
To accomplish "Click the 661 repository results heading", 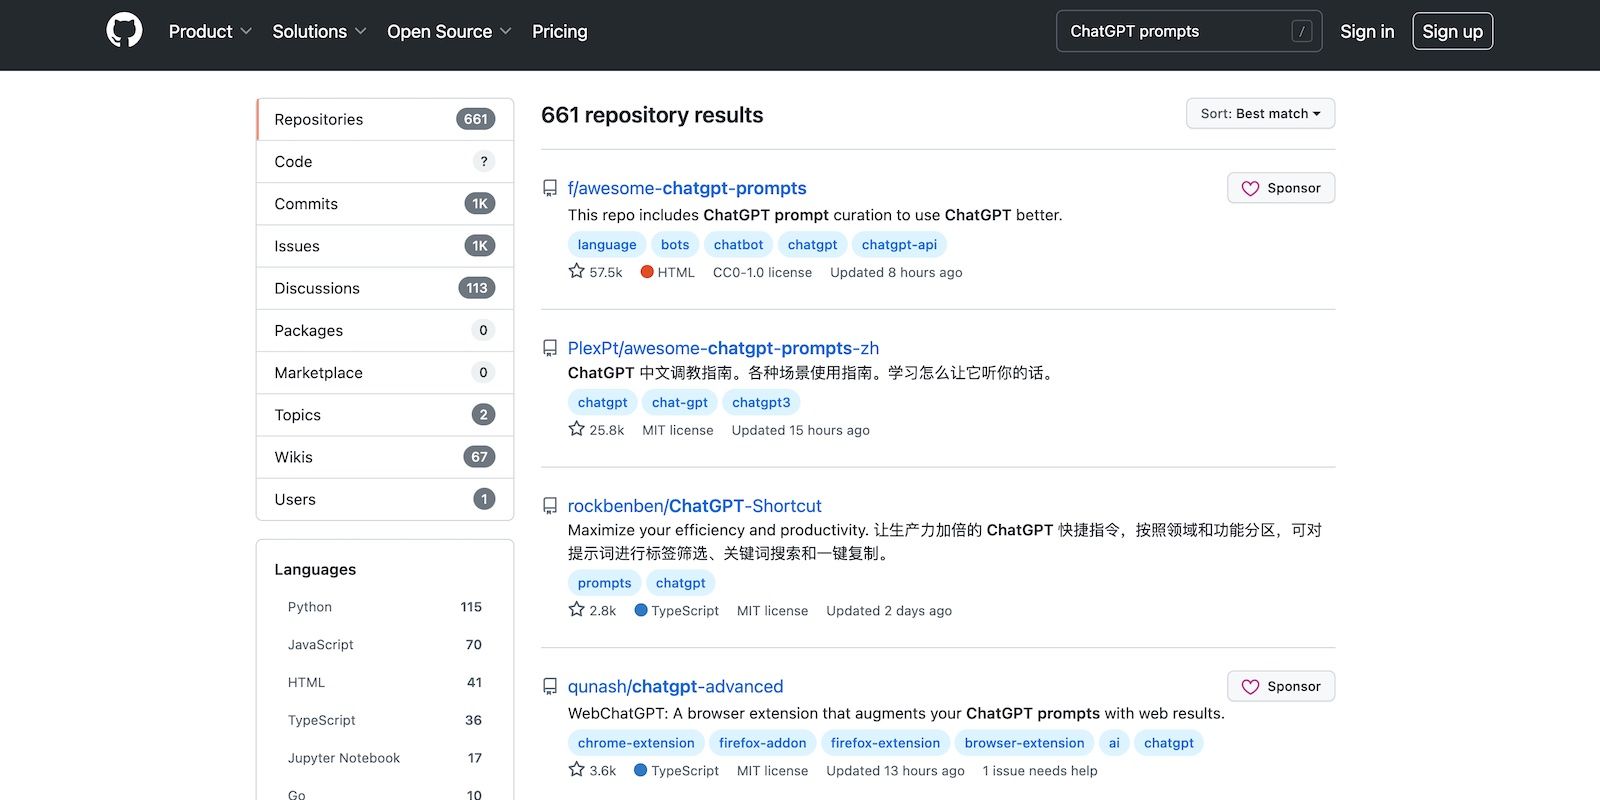I will point(652,115).
